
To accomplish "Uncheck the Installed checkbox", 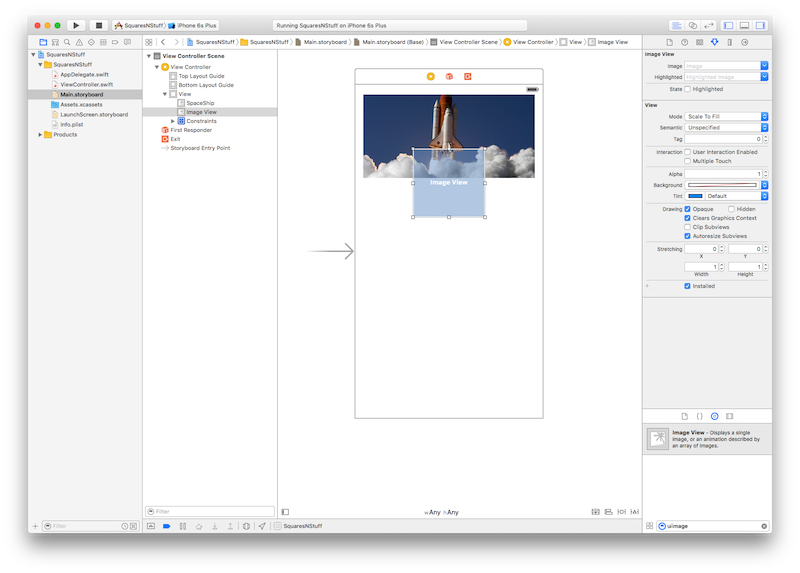I will click(687, 286).
